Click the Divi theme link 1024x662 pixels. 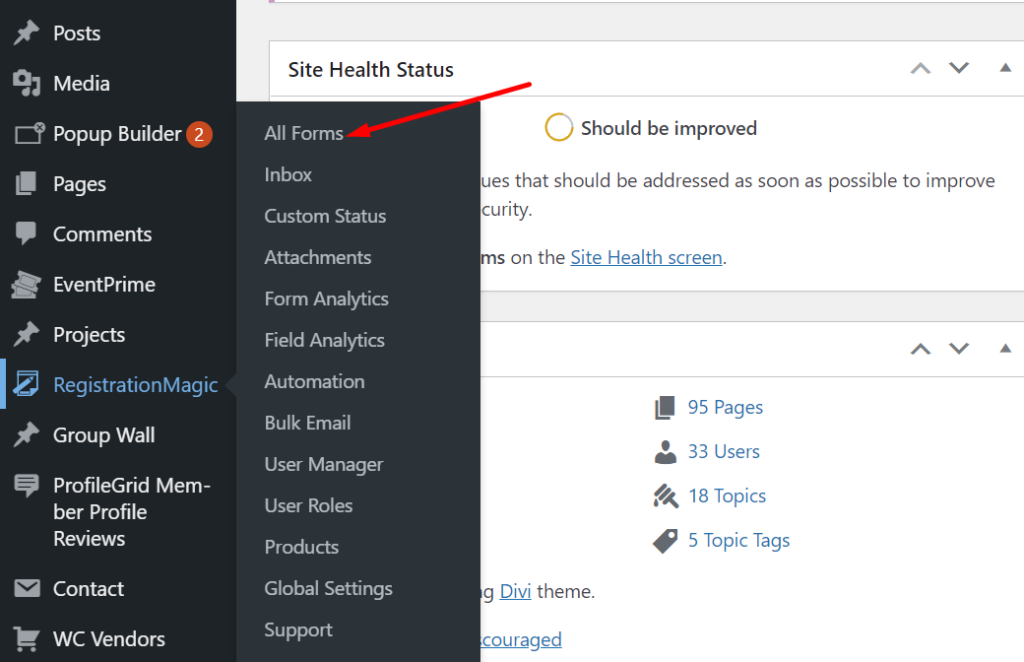click(x=515, y=591)
